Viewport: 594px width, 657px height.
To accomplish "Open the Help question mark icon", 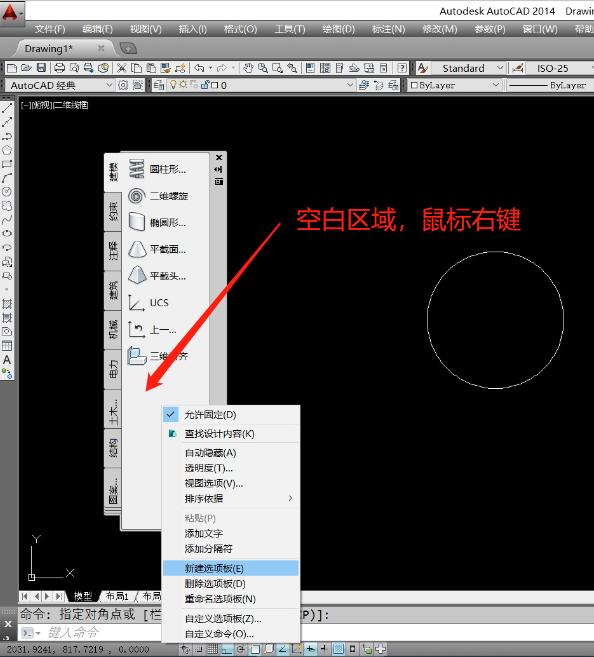I will click(x=401, y=68).
